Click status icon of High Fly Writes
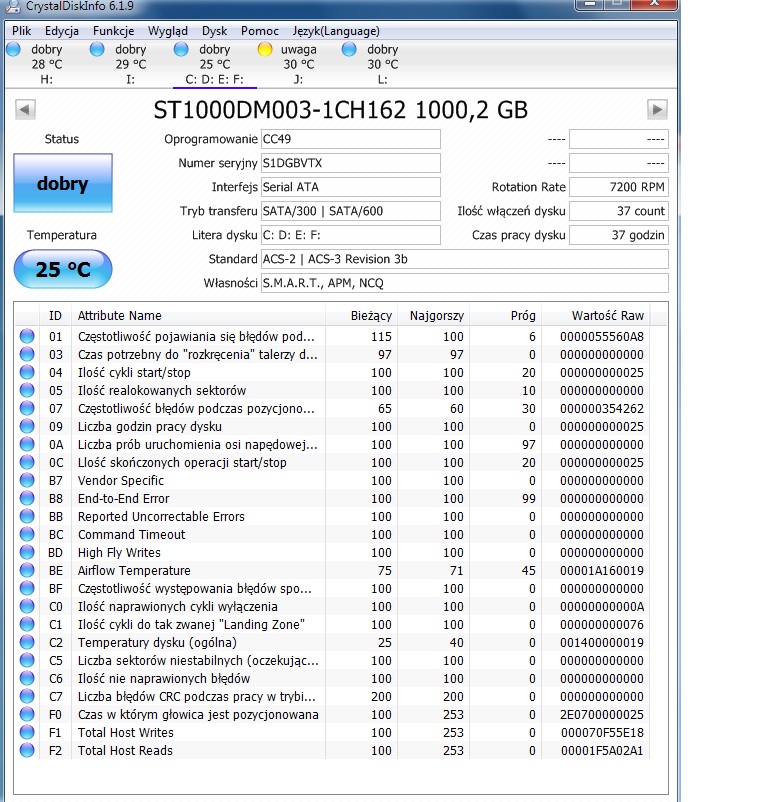Image resolution: width=768 pixels, height=802 pixels. coord(27,552)
